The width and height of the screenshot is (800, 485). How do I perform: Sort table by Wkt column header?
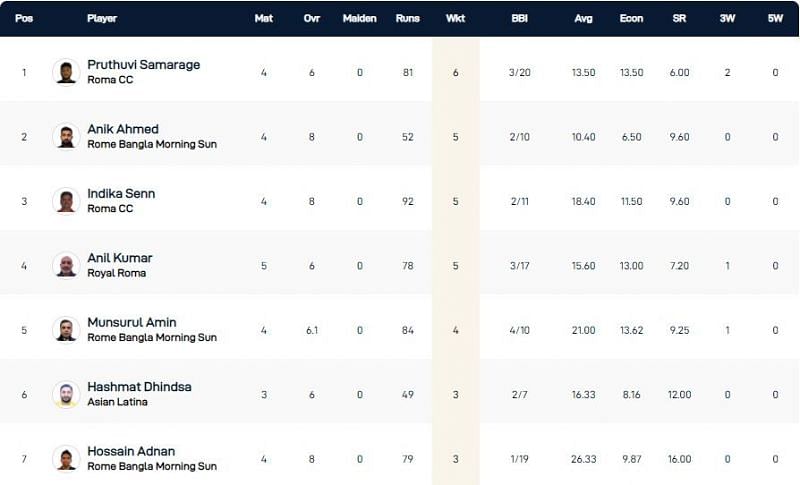(455, 18)
